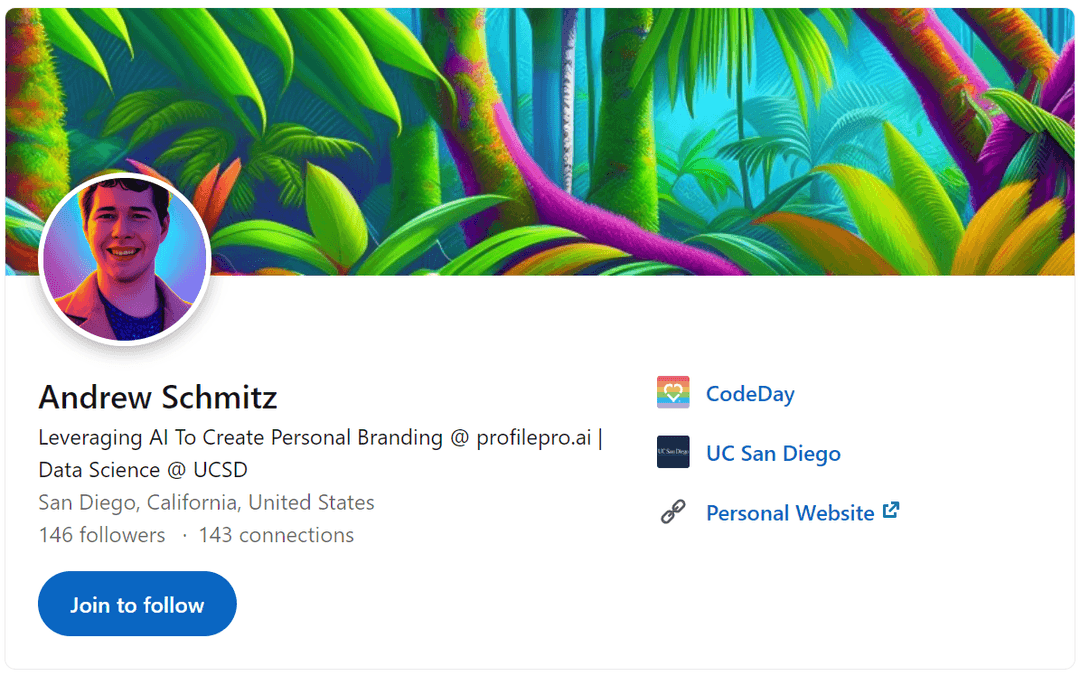Show the 146 followers count
The image size is (1080, 675).
pos(102,536)
